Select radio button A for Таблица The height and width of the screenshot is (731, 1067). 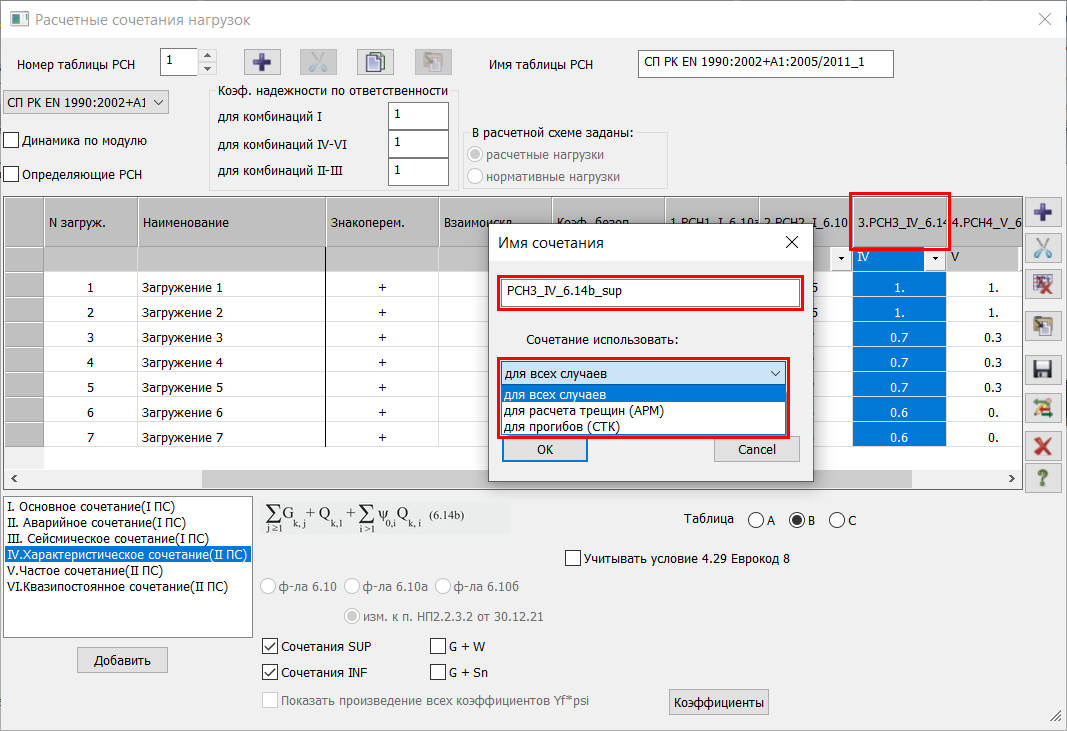point(755,520)
